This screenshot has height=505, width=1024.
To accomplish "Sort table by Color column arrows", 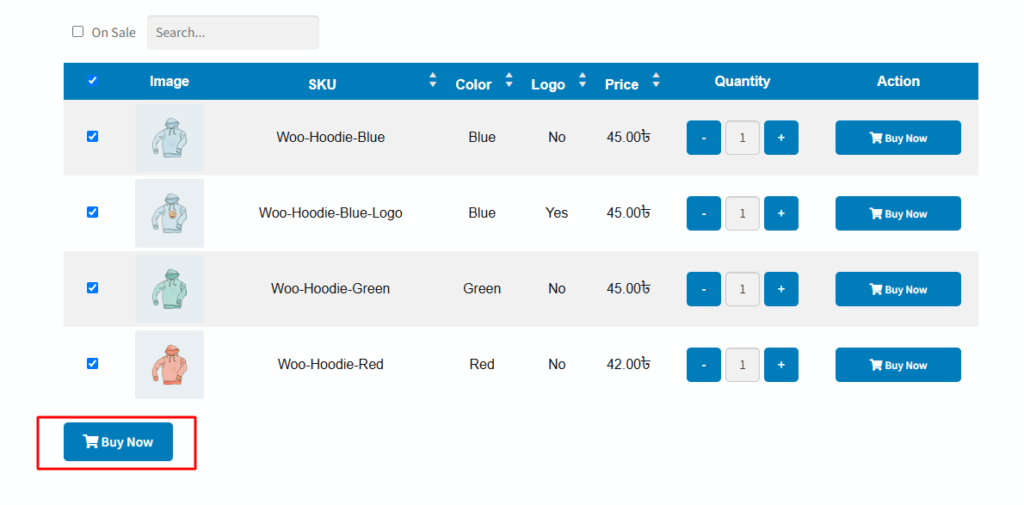I will click(x=509, y=81).
